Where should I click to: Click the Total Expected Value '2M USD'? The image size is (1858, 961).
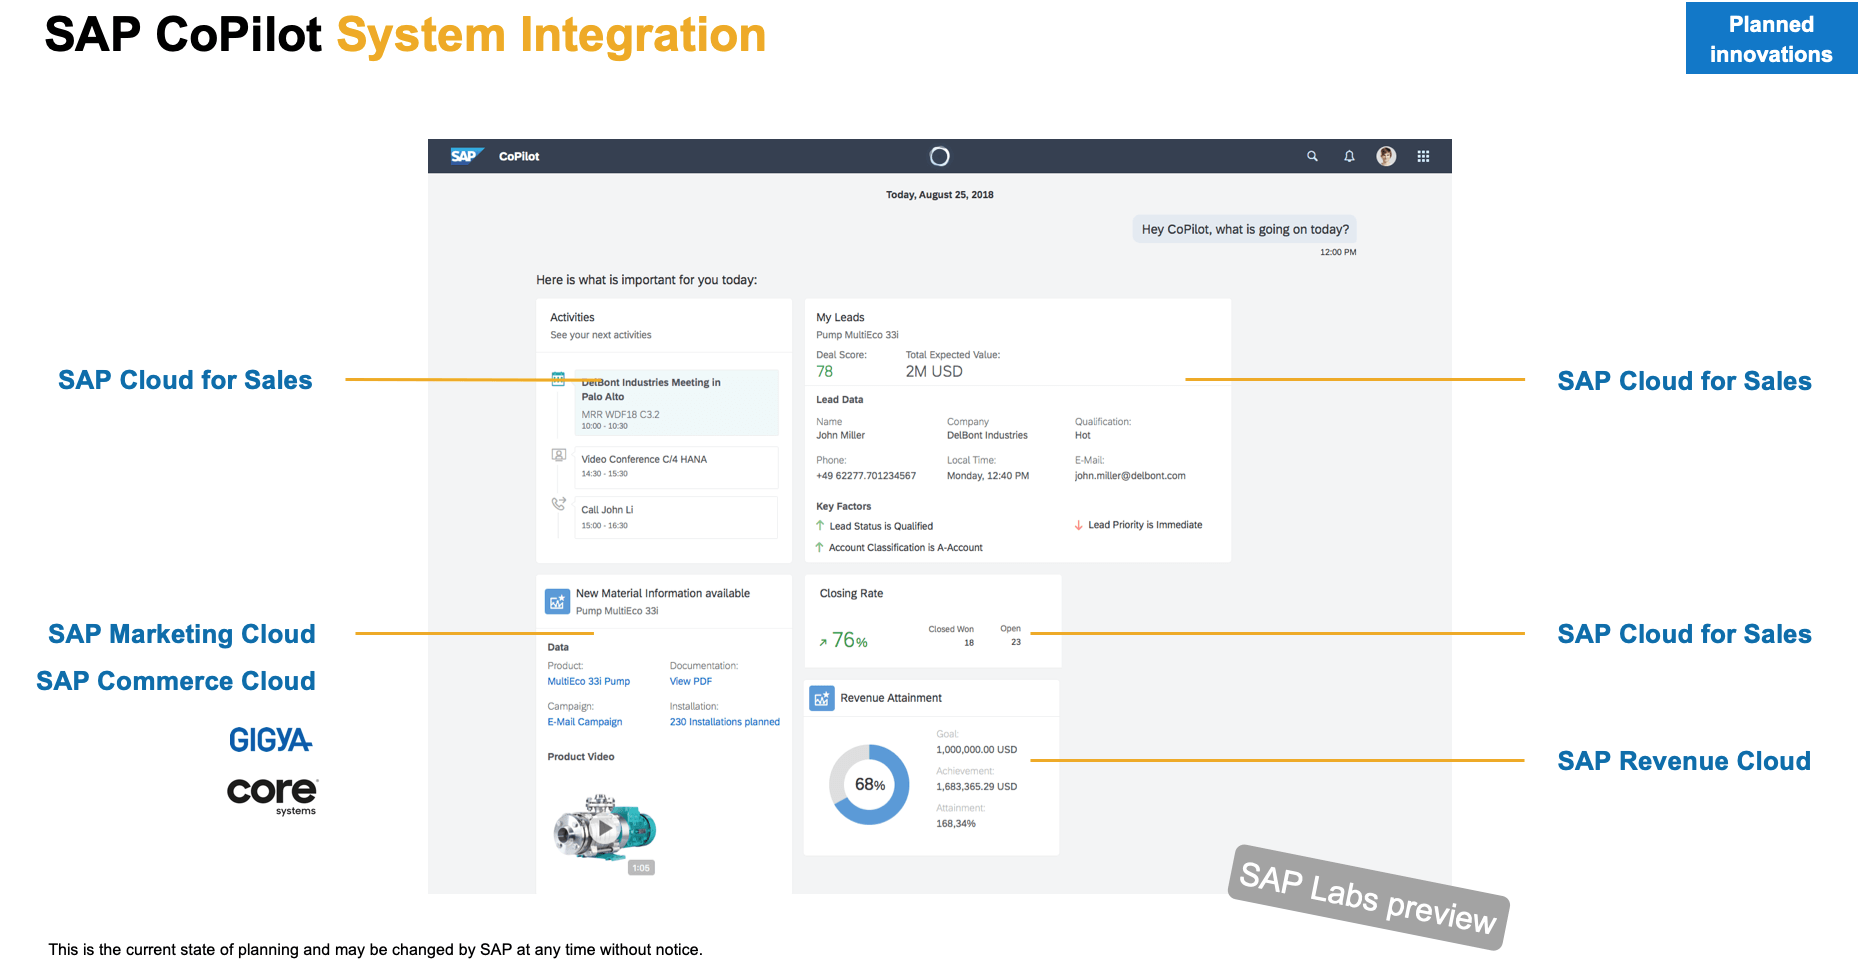click(x=934, y=372)
